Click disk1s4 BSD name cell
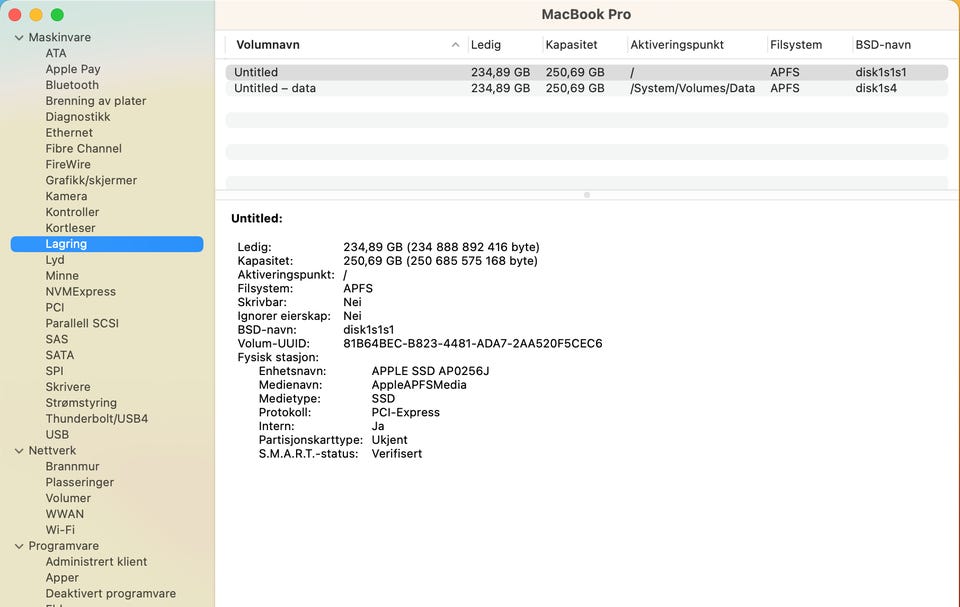This screenshot has height=607, width=960. pyautogui.click(x=876, y=88)
